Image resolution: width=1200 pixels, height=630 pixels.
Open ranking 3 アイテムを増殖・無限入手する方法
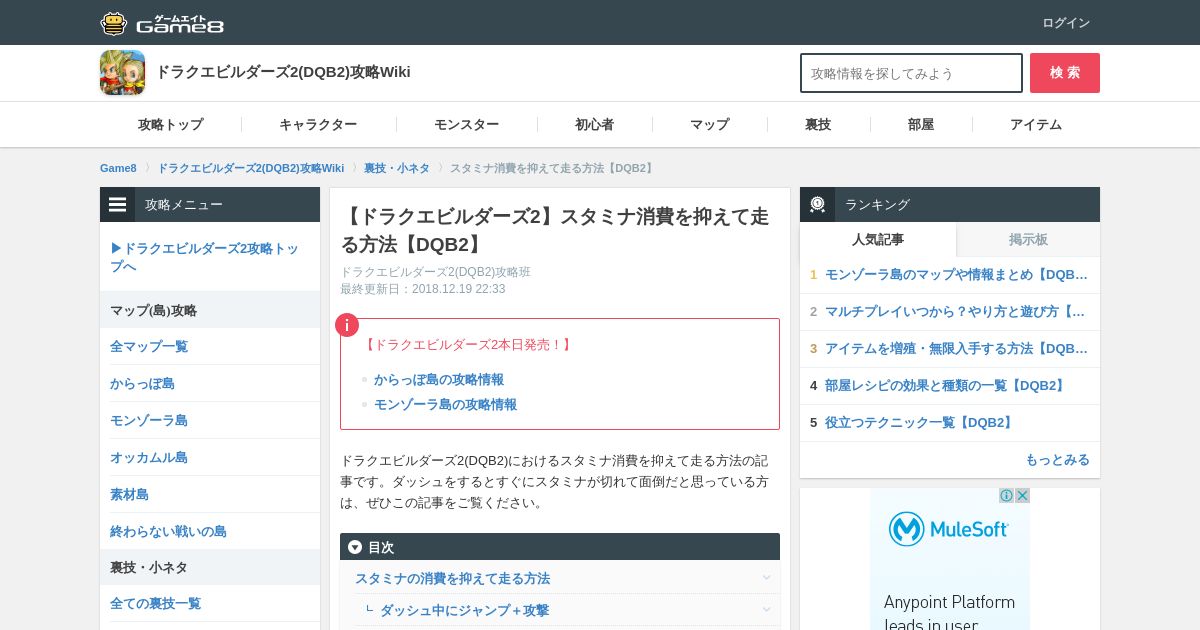tap(956, 348)
